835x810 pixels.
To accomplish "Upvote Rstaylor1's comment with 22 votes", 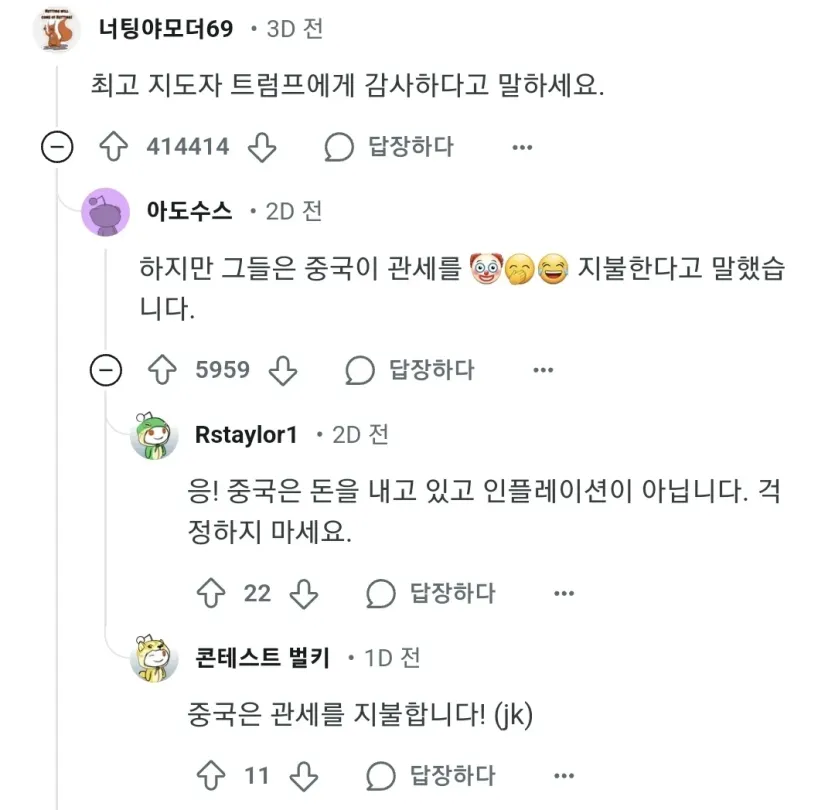I will pos(211,593).
